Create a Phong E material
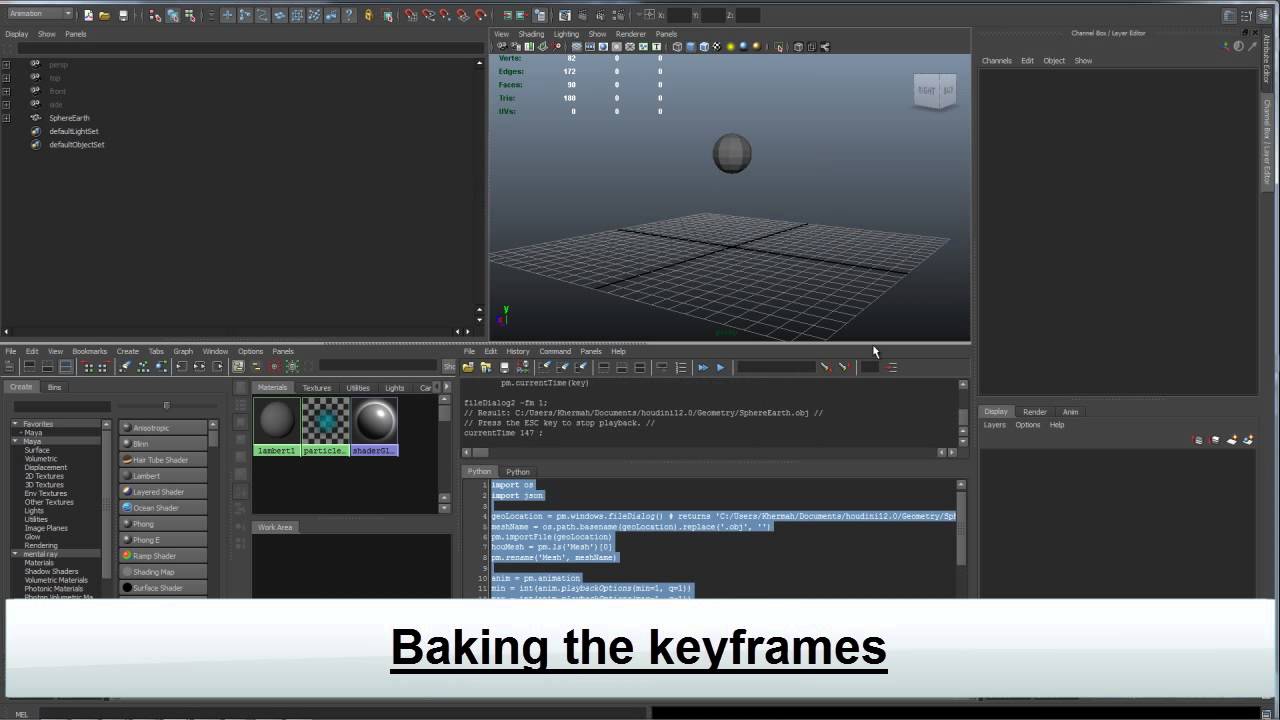 pos(163,540)
